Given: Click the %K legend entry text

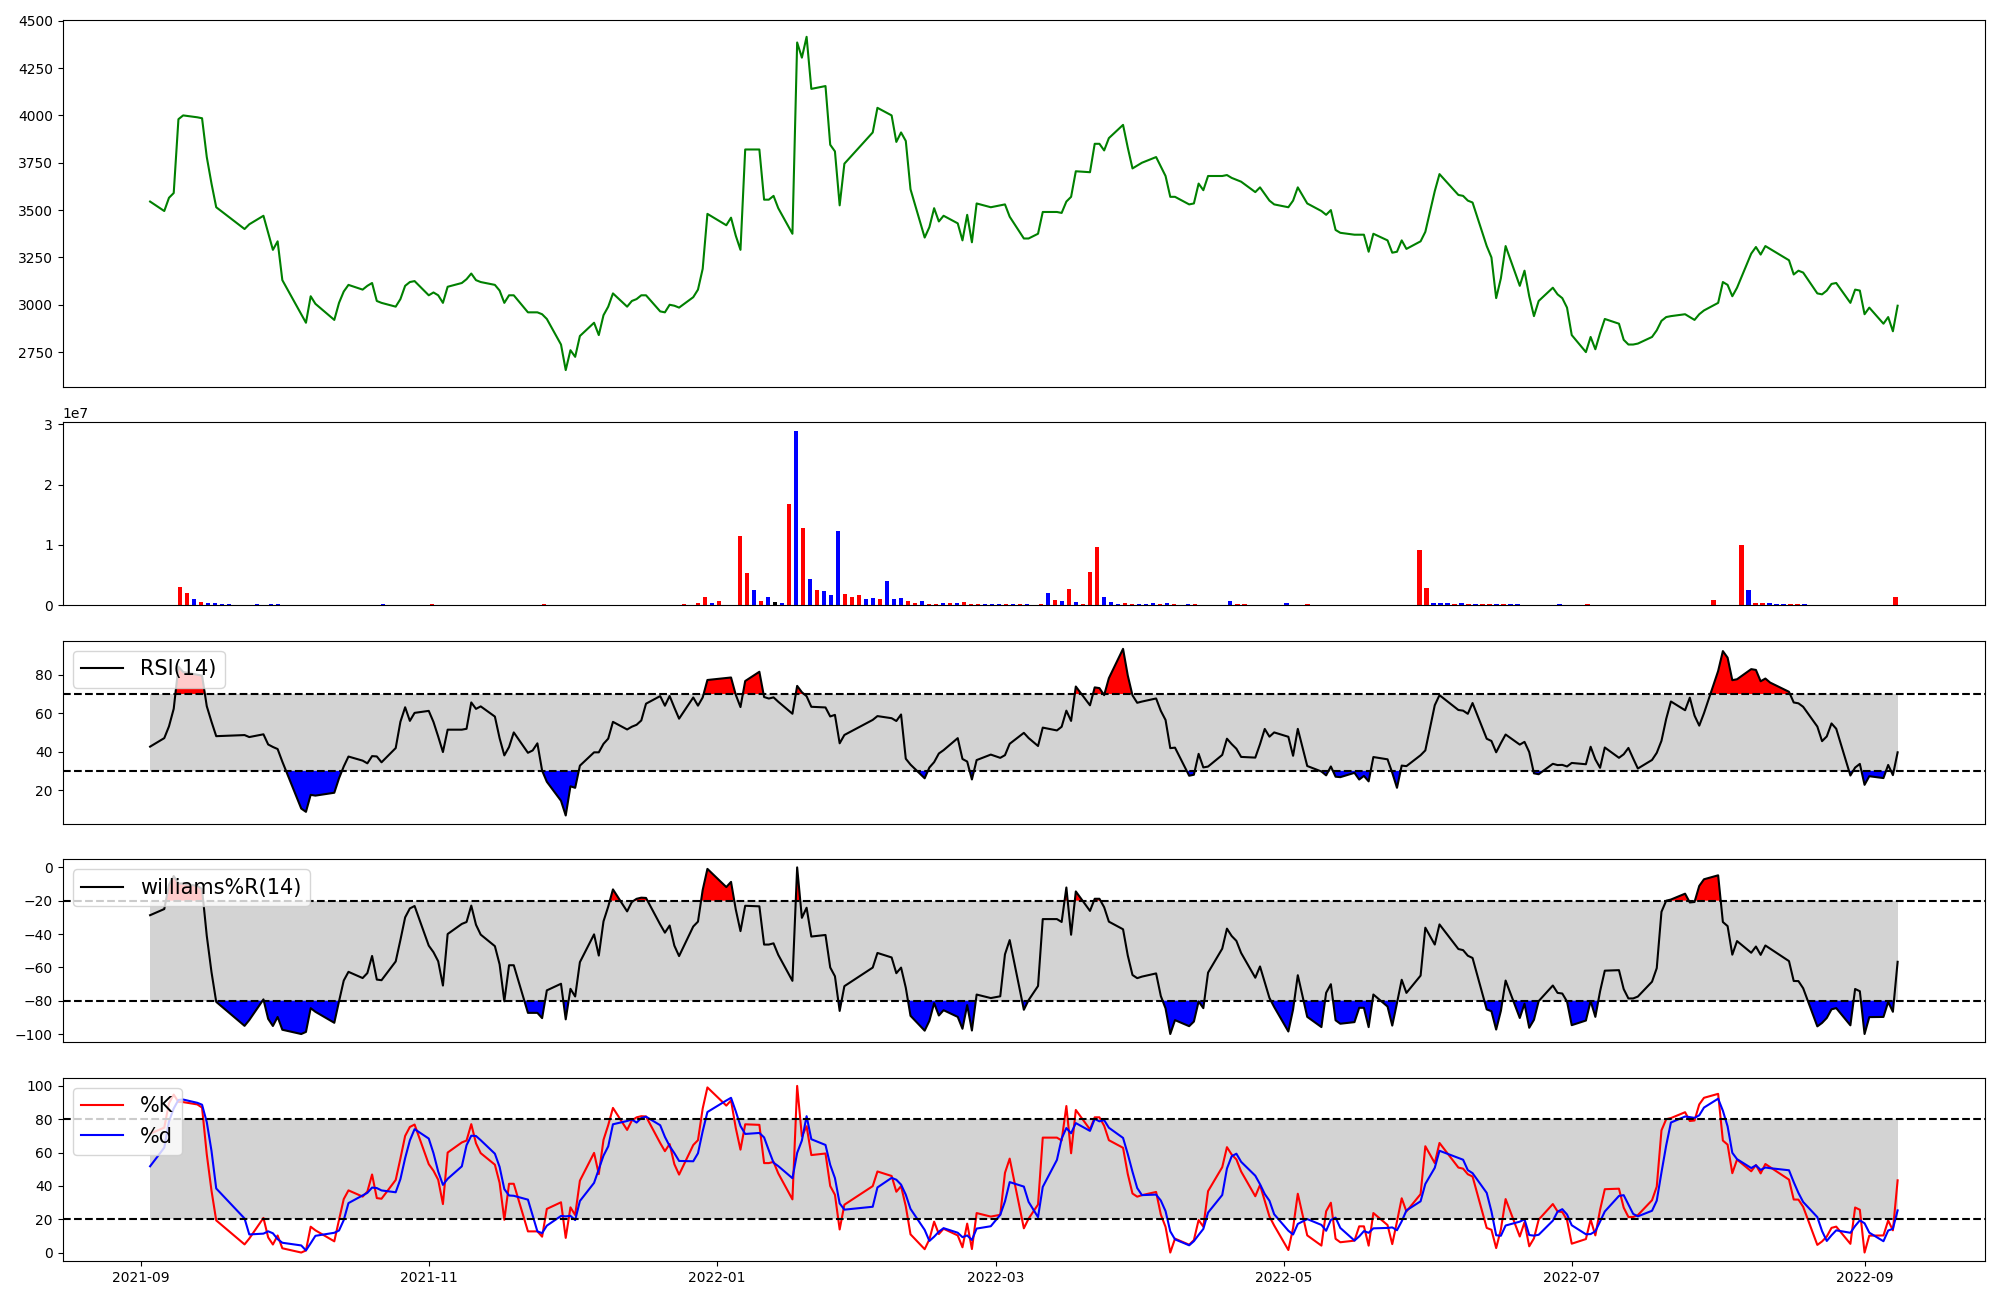Looking at the screenshot, I should [156, 1105].
